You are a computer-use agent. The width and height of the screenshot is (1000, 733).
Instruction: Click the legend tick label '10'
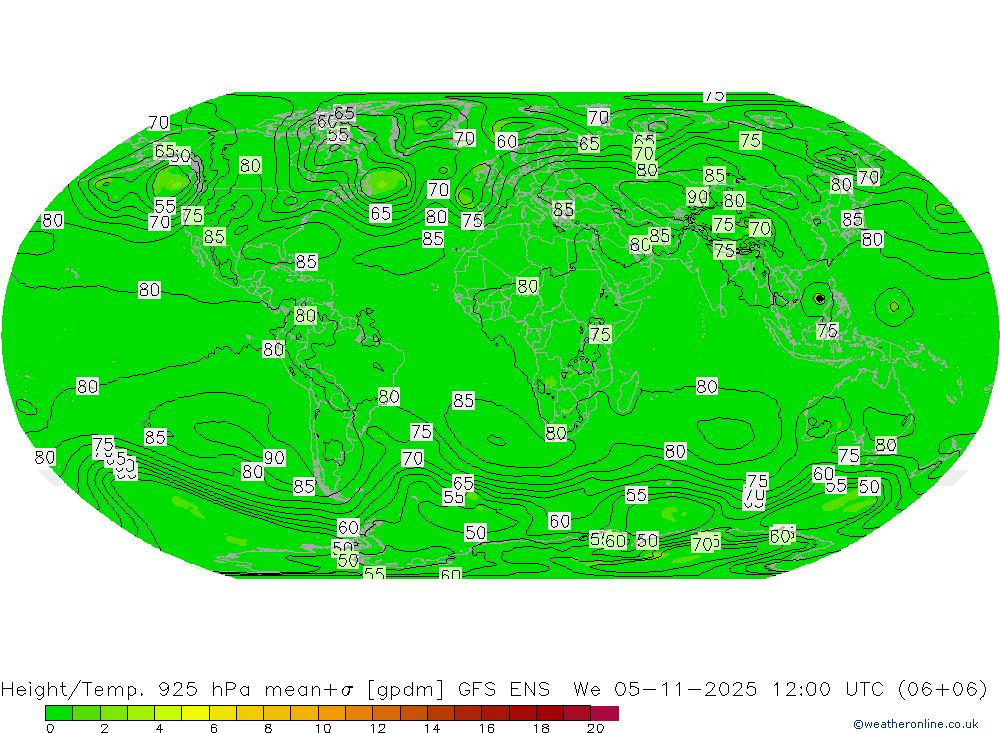pos(323,728)
